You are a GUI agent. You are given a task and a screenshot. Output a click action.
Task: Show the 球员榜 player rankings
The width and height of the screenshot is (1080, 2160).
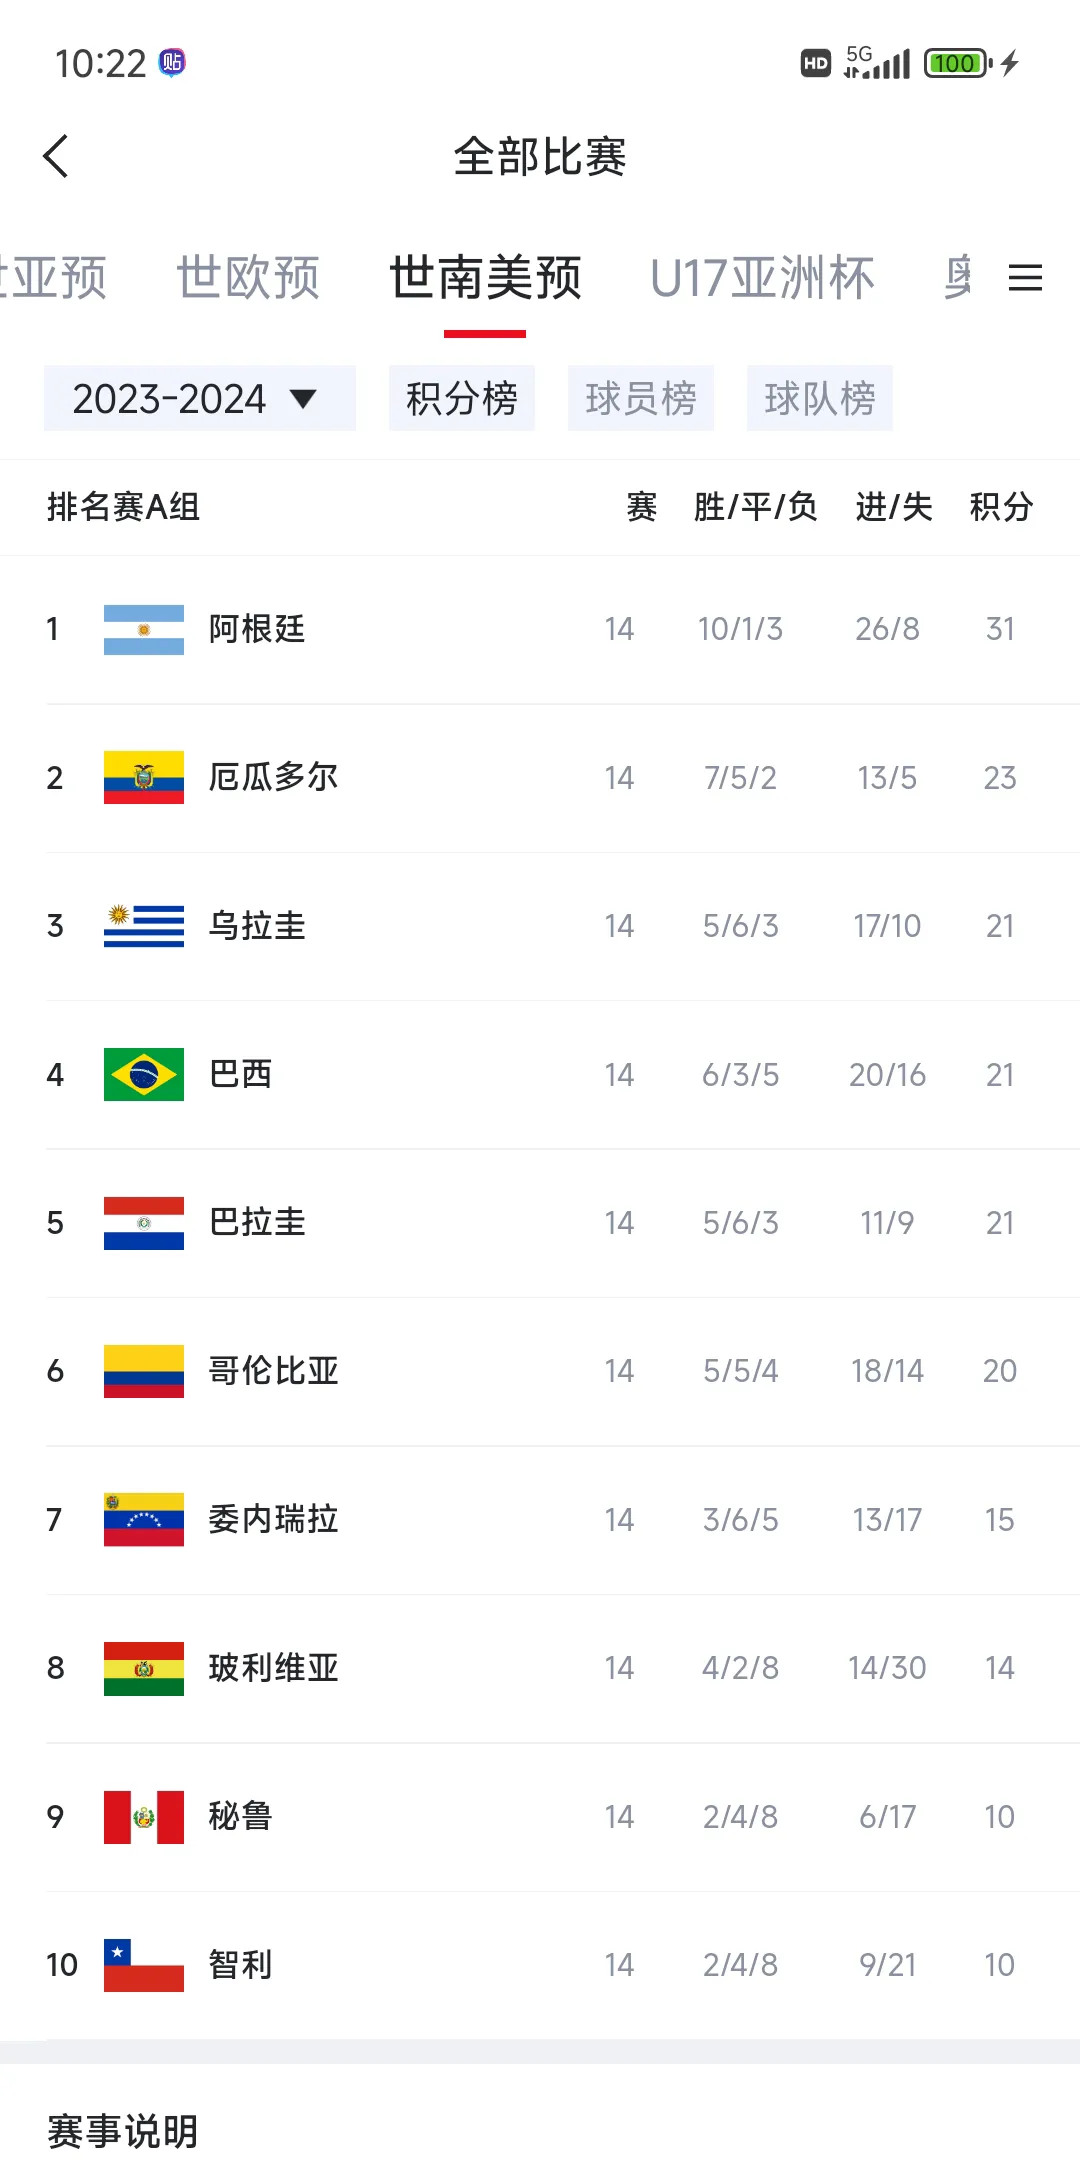[x=640, y=398]
